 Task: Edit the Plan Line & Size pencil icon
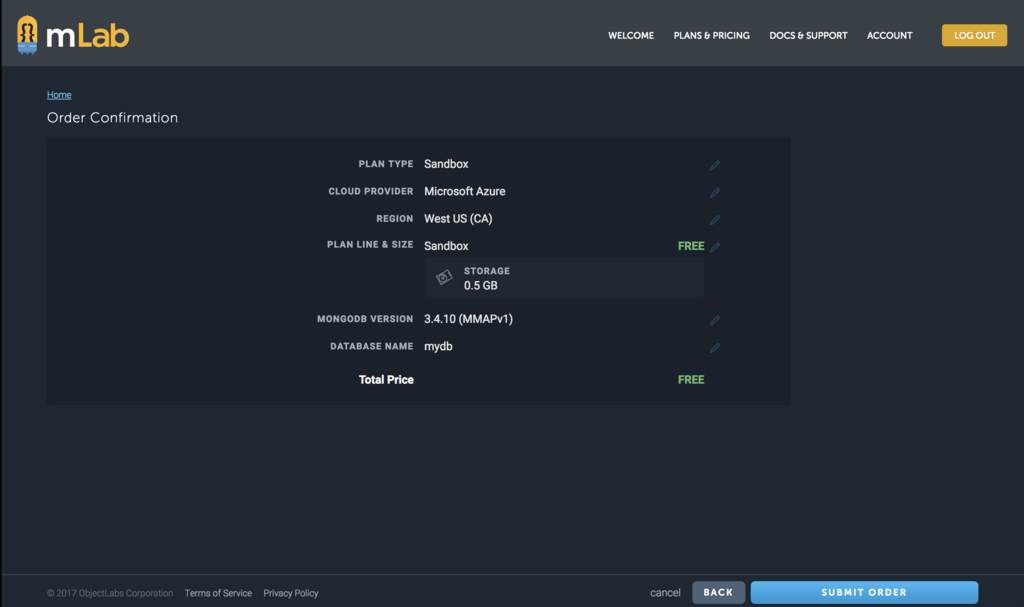pyautogui.click(x=714, y=247)
